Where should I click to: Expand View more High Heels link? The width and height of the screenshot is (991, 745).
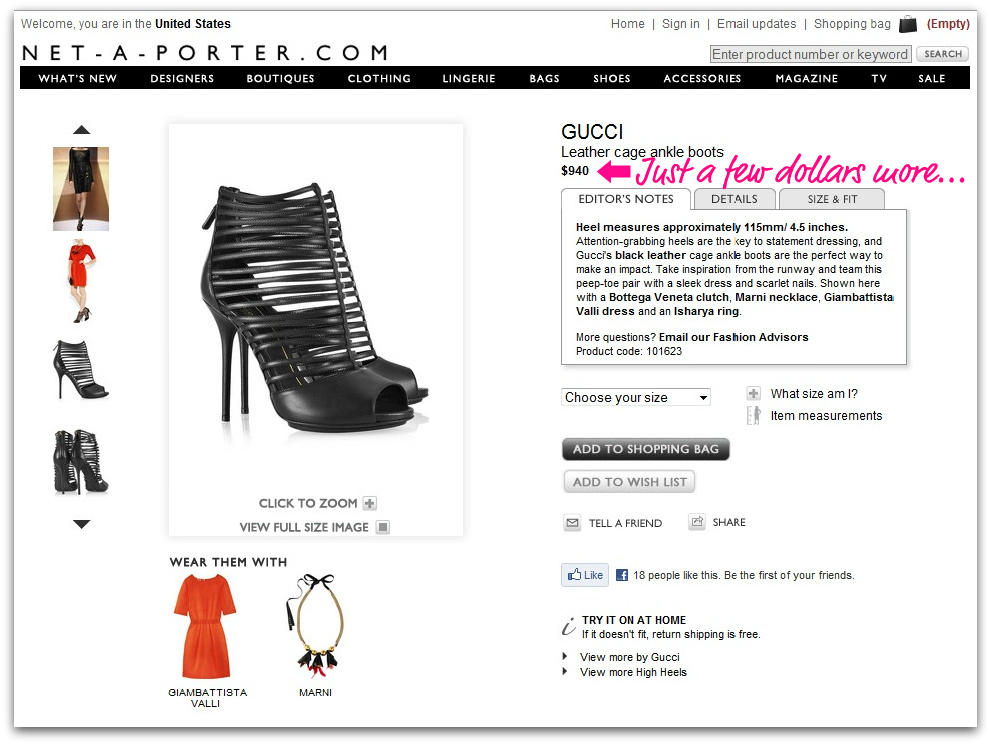(633, 672)
